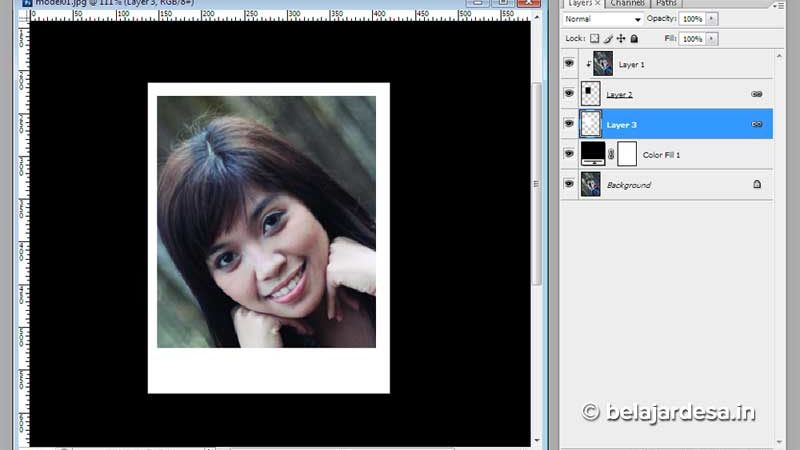Click the link icon on Layer 3
Viewport: 800px width, 450px height.
coord(757,124)
